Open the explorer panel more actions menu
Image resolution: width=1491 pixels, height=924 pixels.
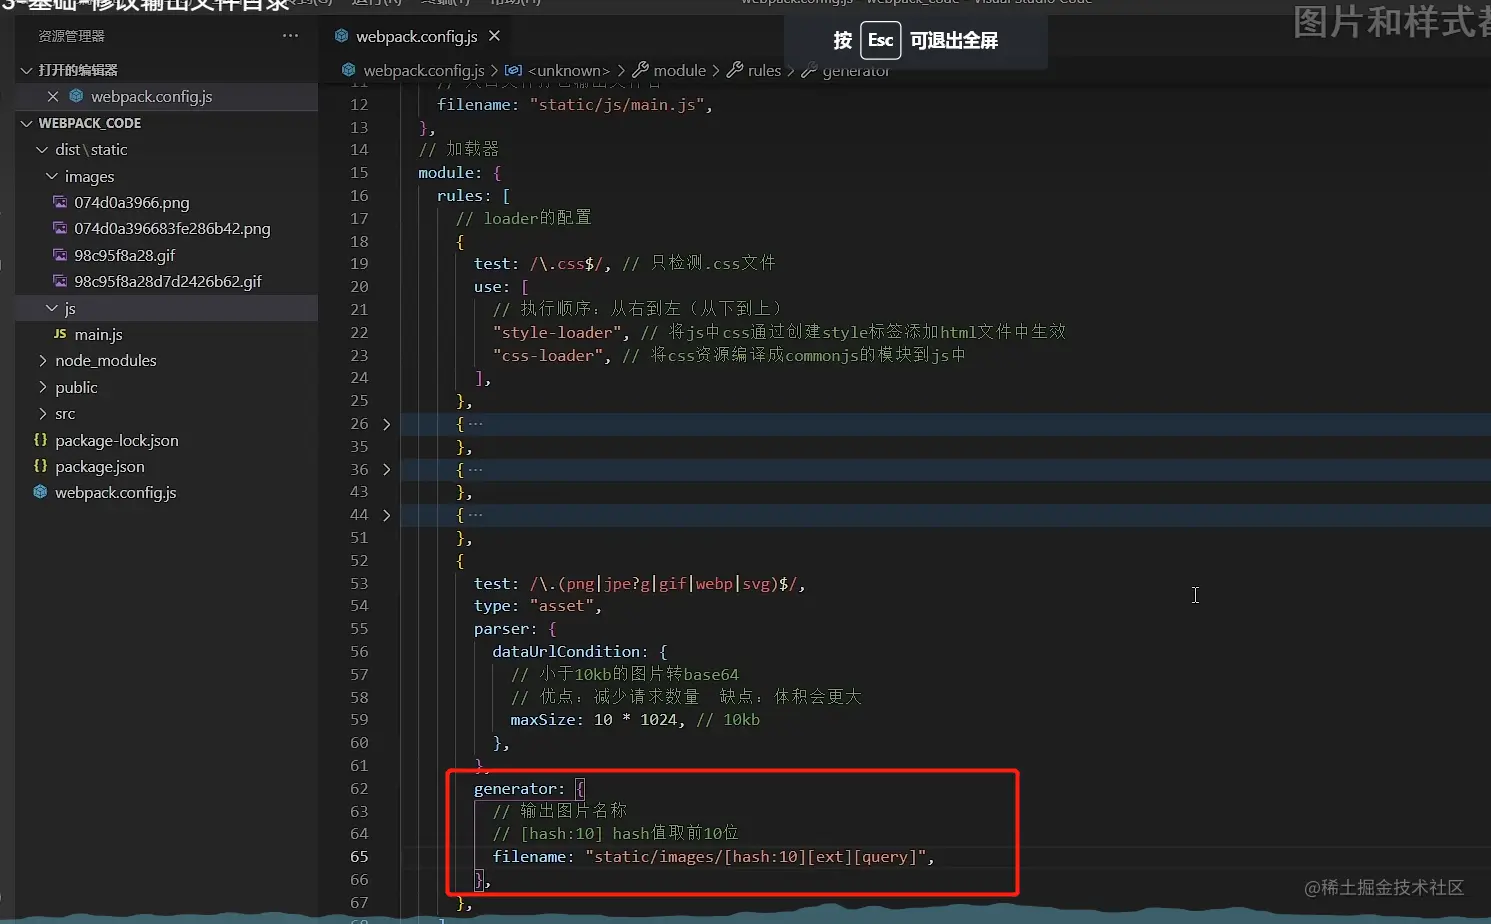[290, 36]
